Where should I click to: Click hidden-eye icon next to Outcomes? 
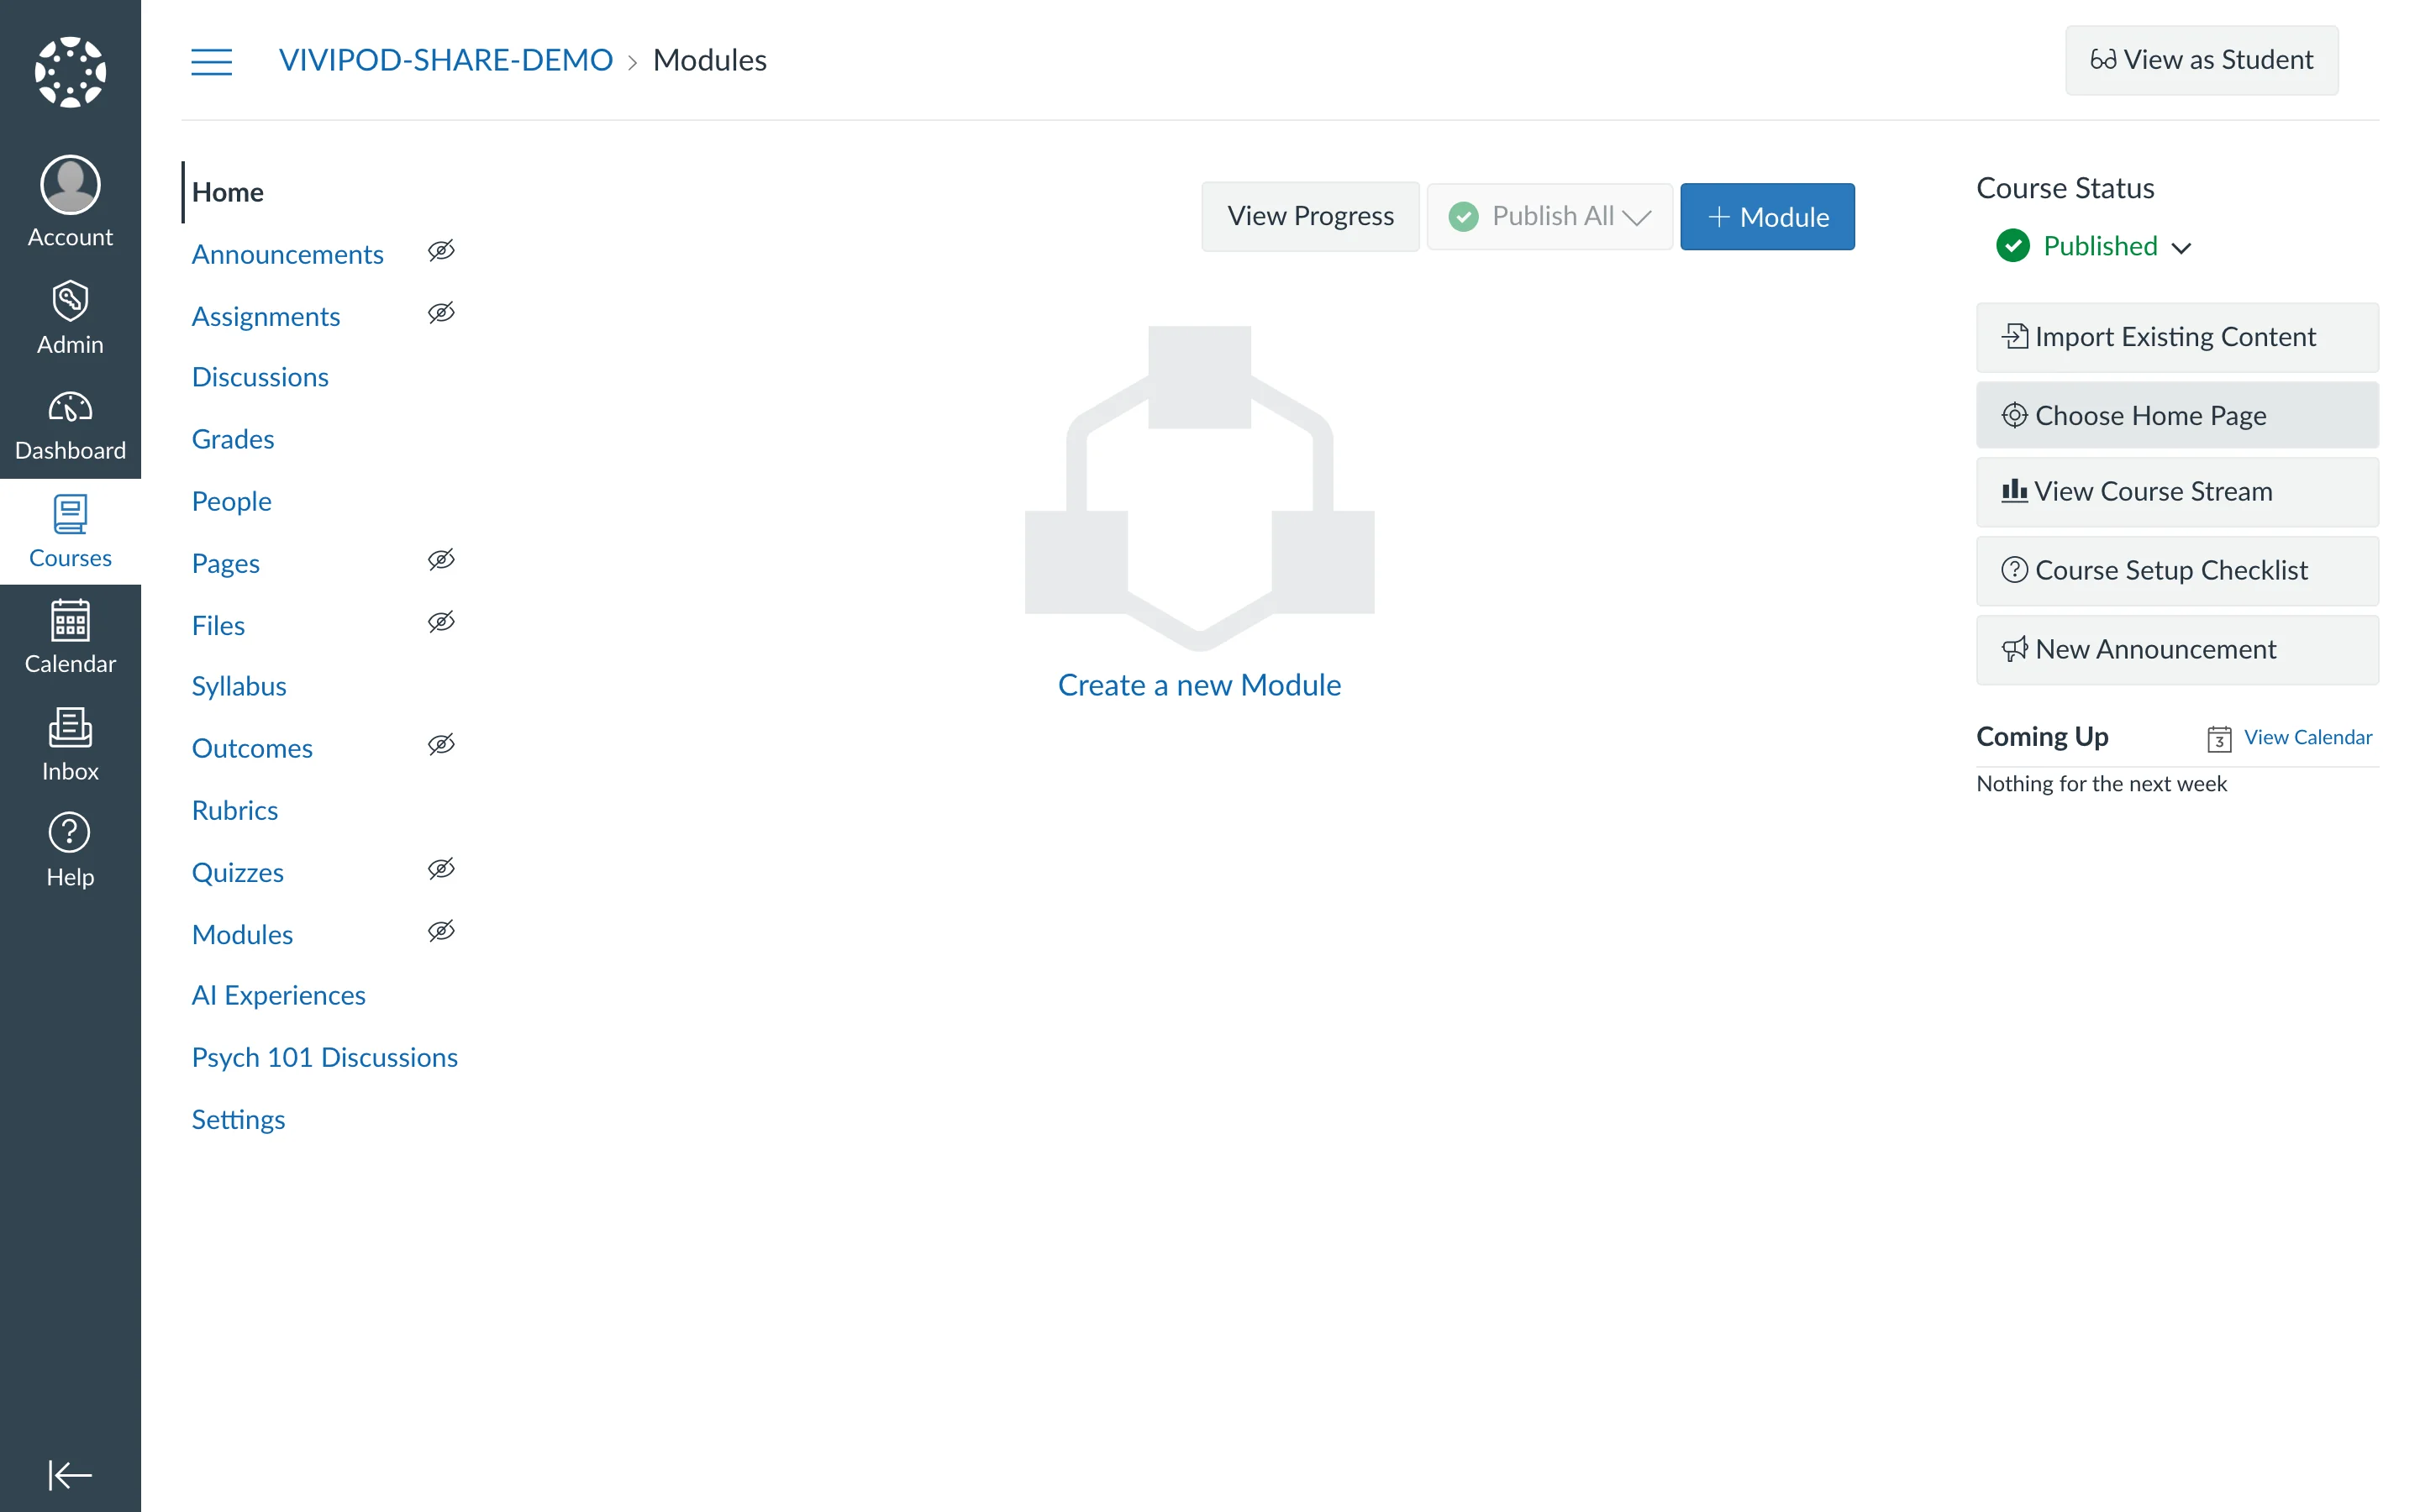tap(441, 745)
